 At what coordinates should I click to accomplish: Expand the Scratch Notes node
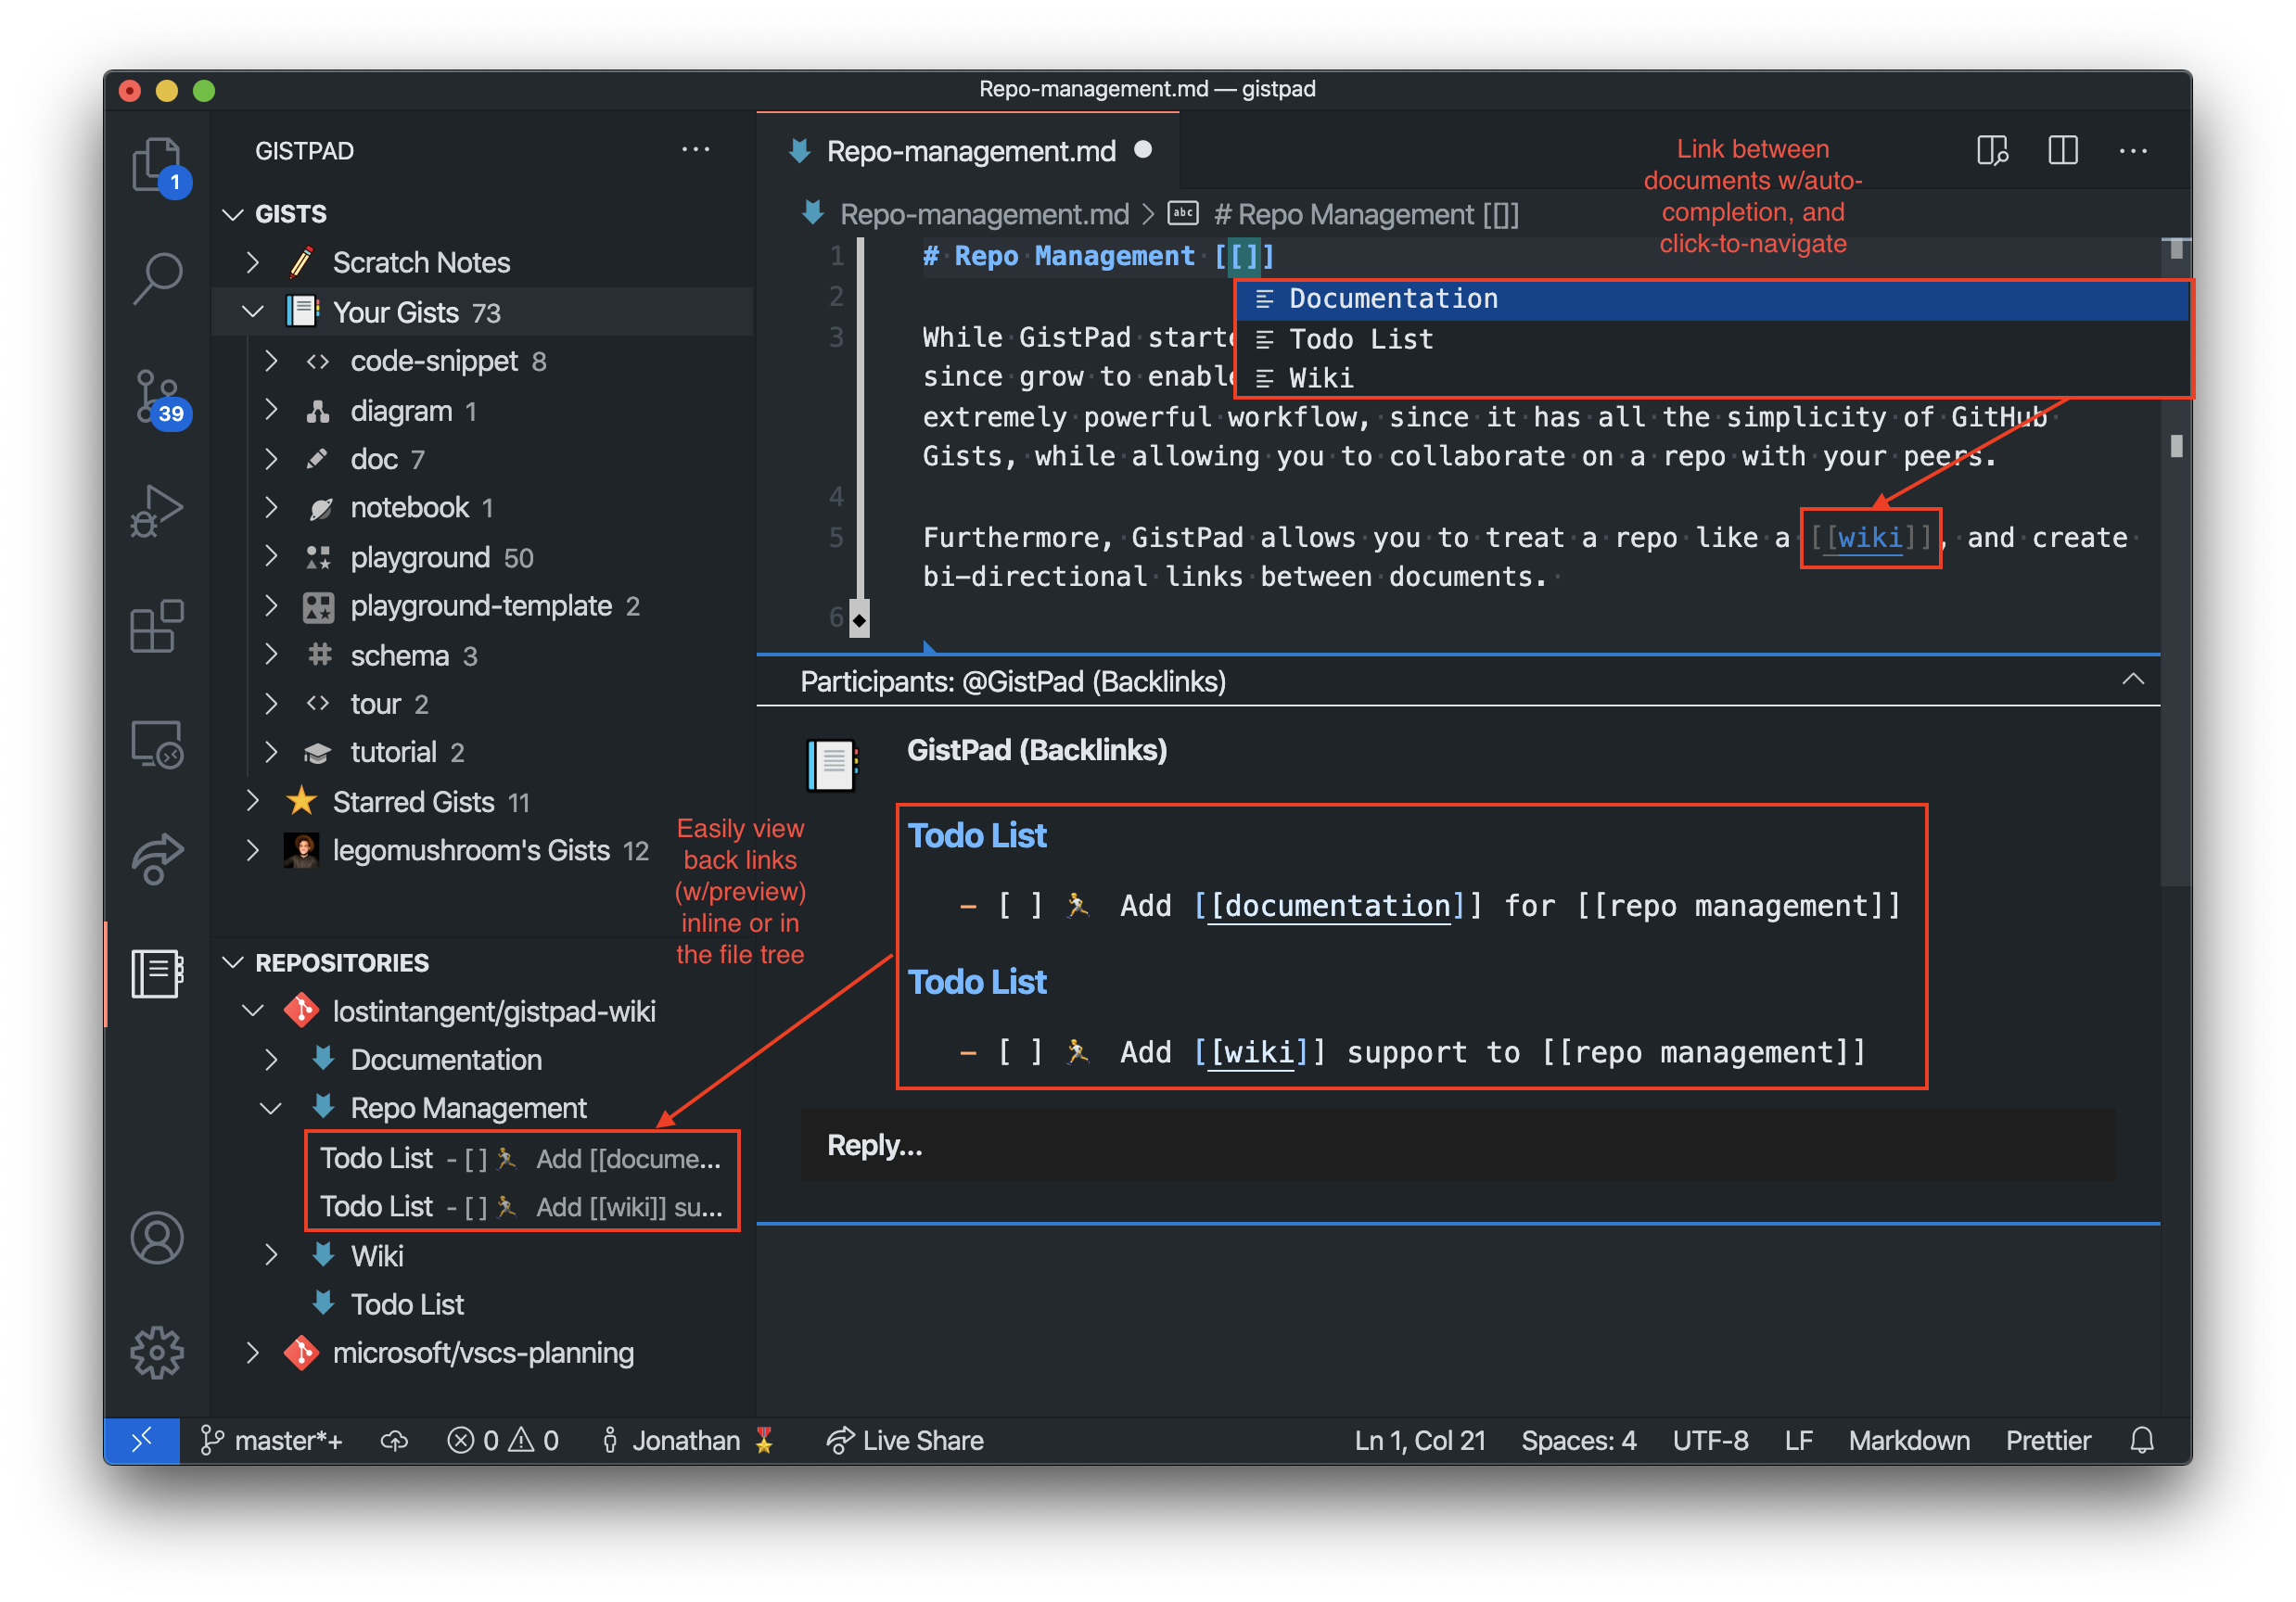[252, 263]
